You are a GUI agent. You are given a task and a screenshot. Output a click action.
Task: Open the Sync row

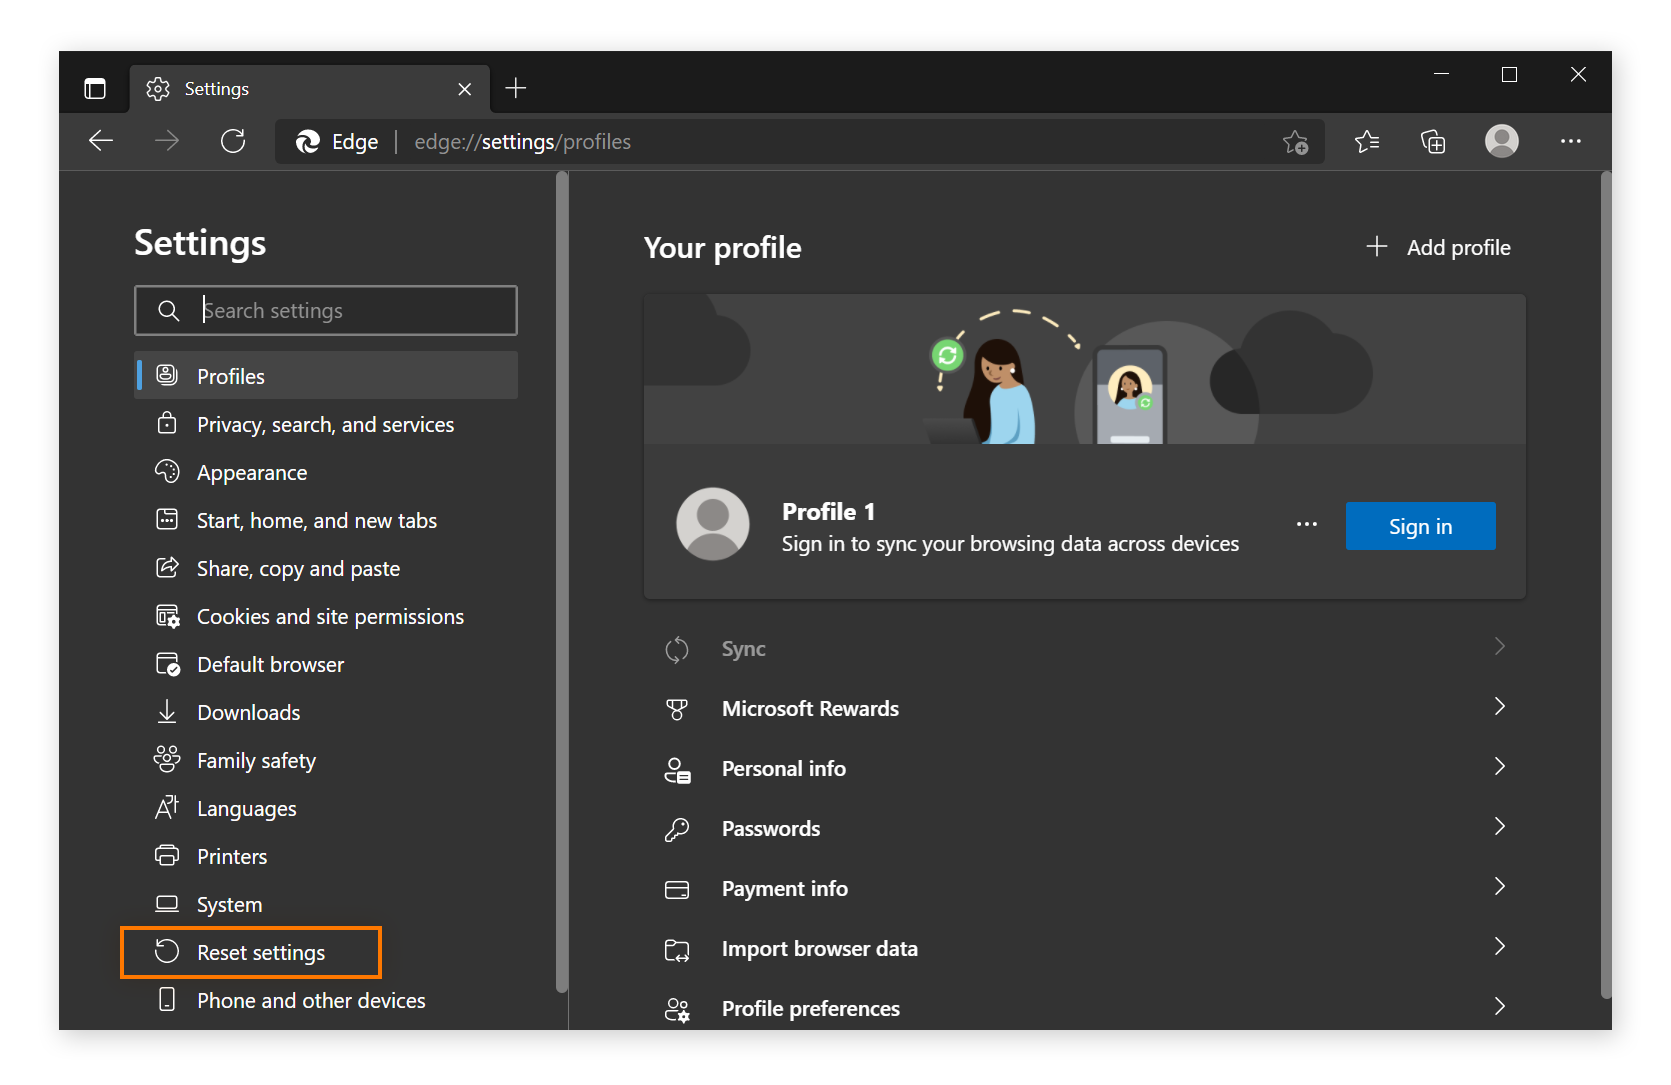point(1085,648)
